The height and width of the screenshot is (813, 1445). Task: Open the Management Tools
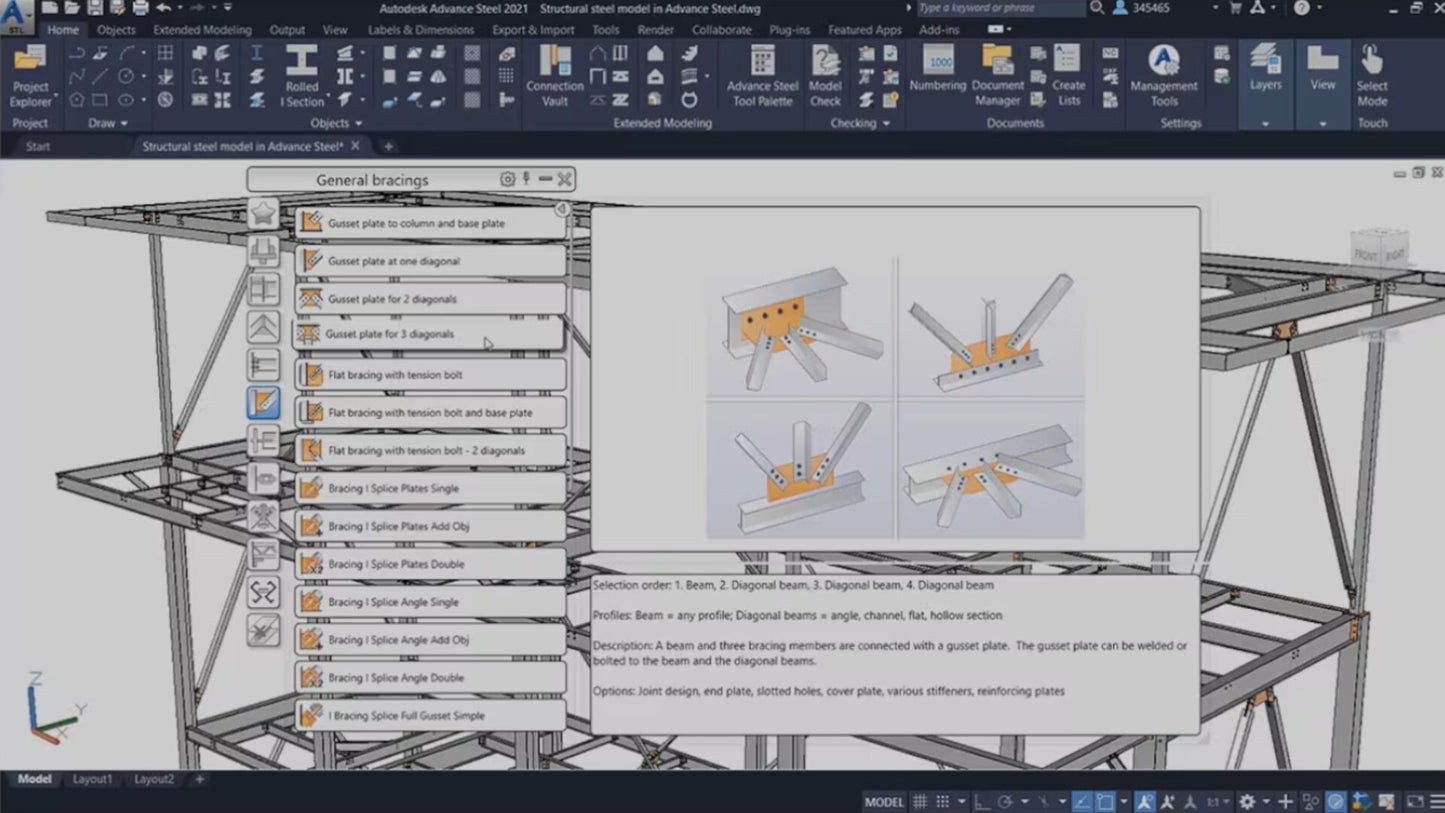1164,77
